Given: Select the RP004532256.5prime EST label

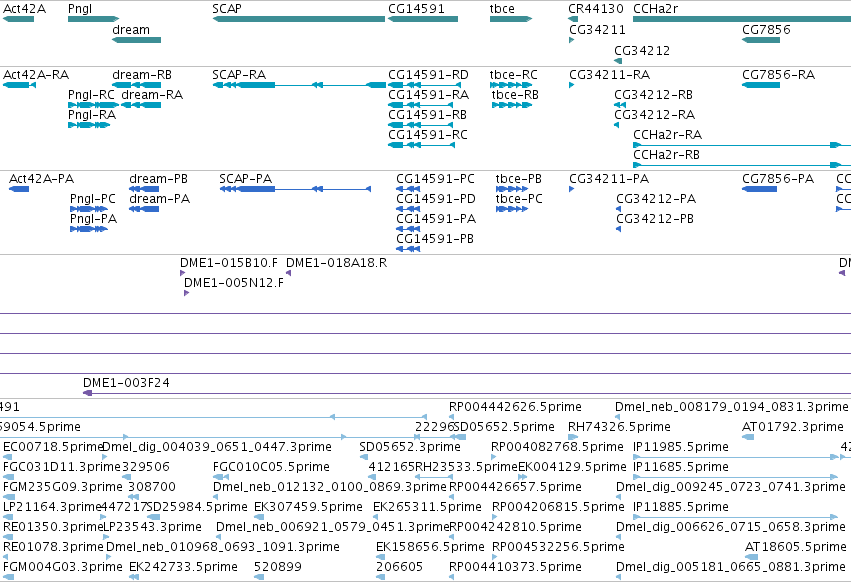Looking at the screenshot, I should [558, 547].
